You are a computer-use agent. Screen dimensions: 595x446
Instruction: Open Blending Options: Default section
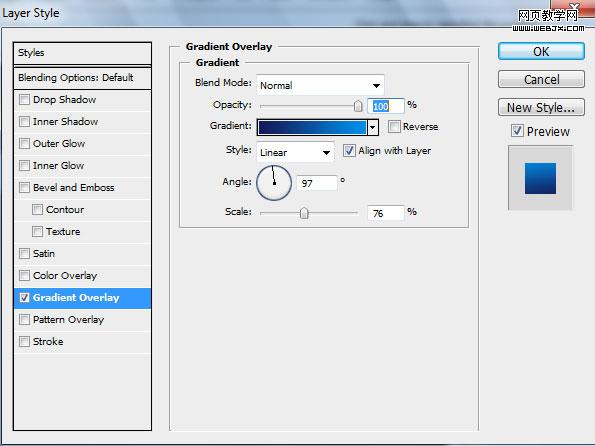(x=82, y=78)
